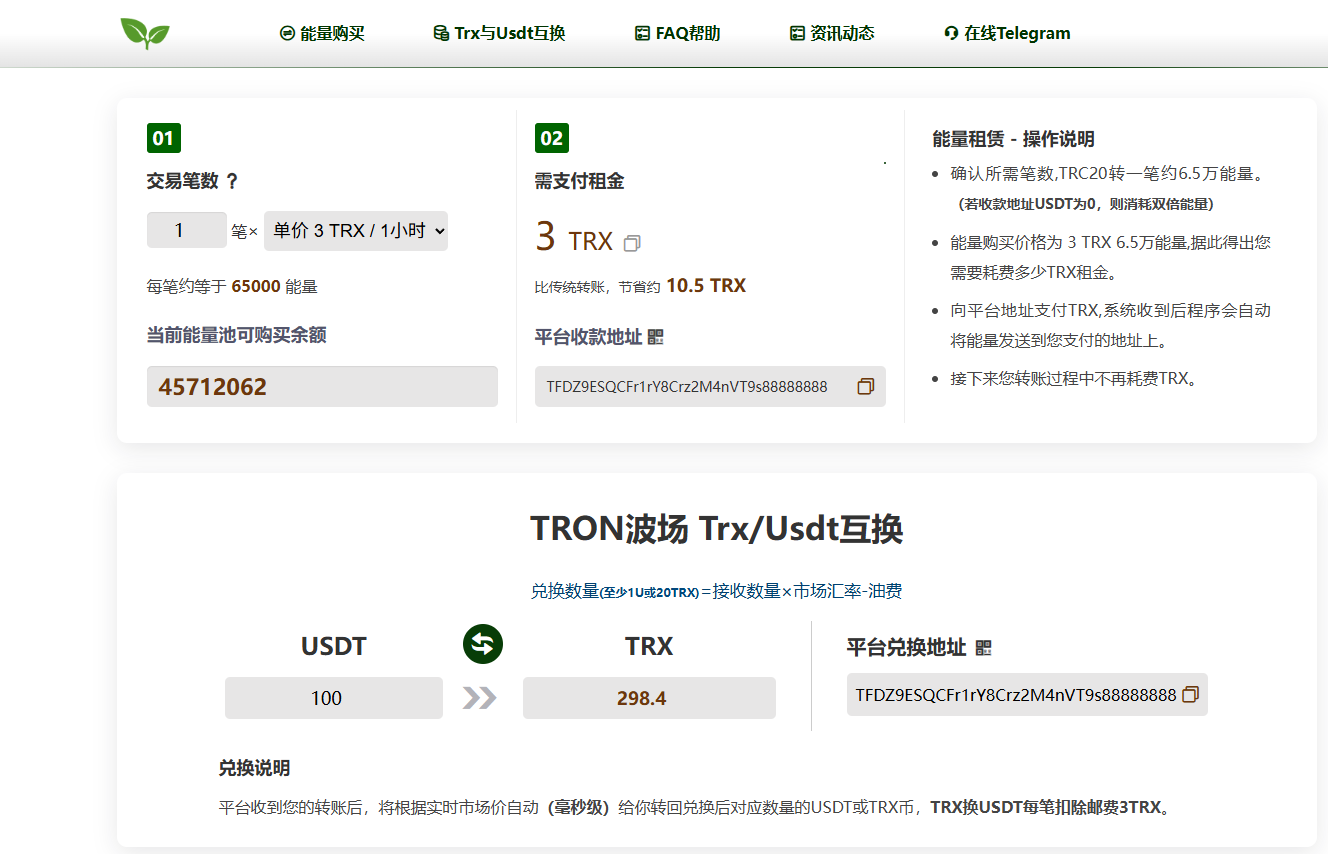Image resolution: width=1328 pixels, height=854 pixels.
Task: Open the 能量购买 nav item
Action: pos(322,33)
